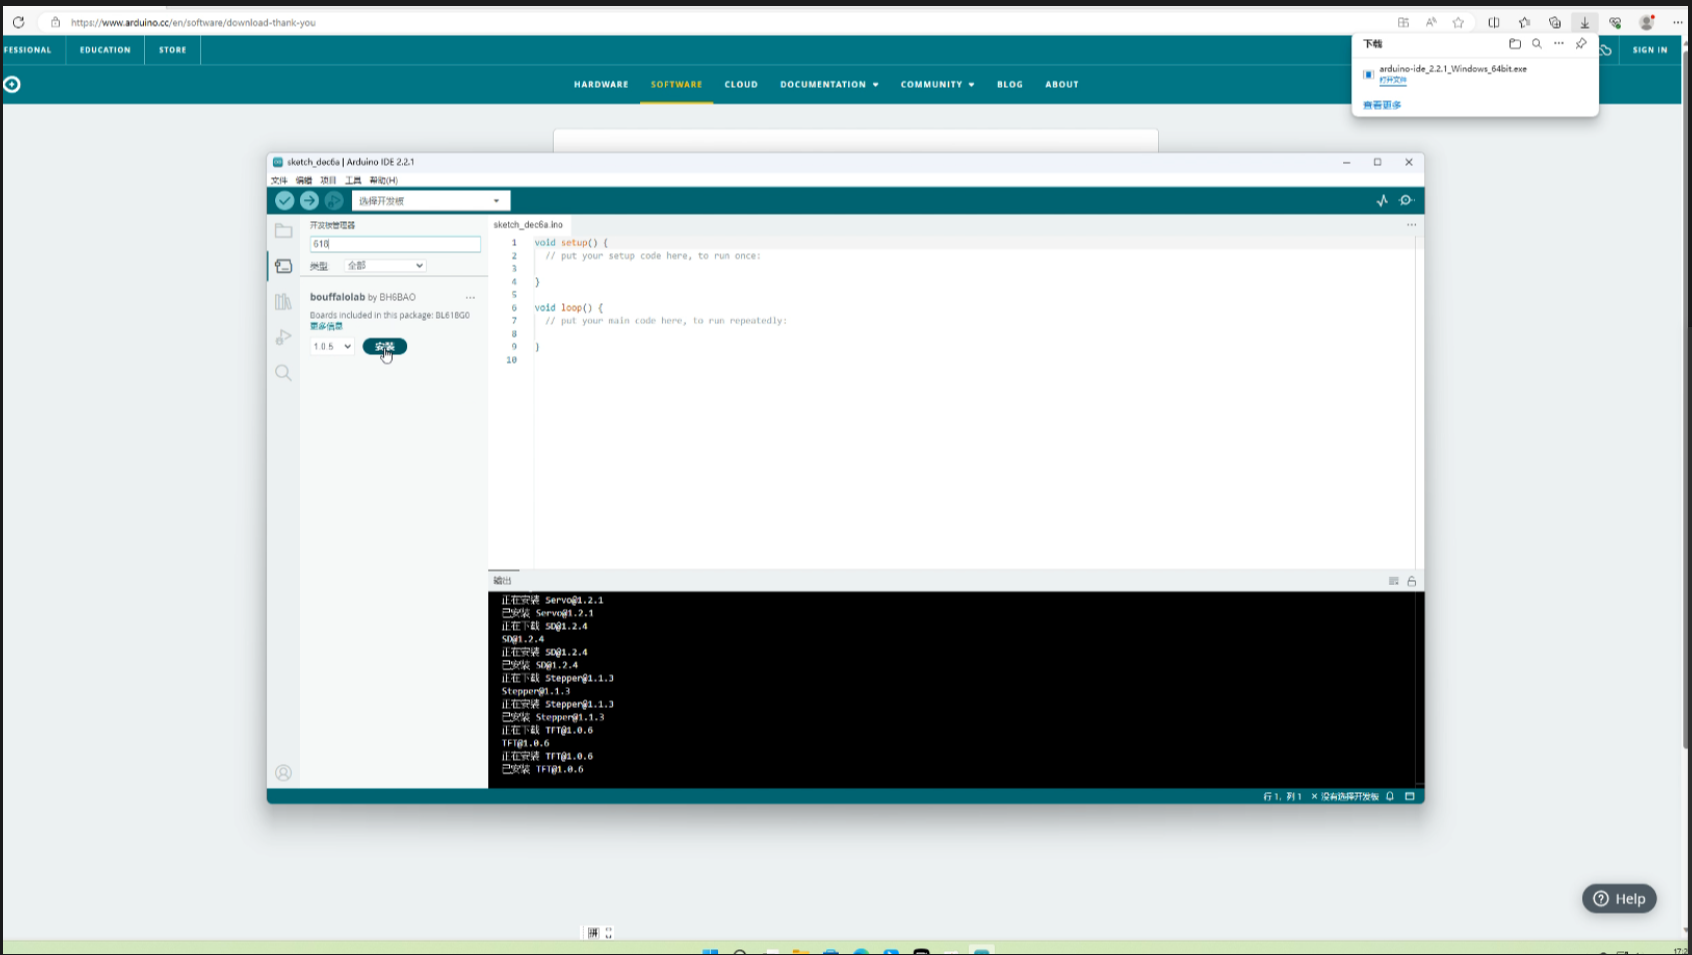Clear the output console with the list icon
This screenshot has width=1692, height=955.
tap(1393, 581)
